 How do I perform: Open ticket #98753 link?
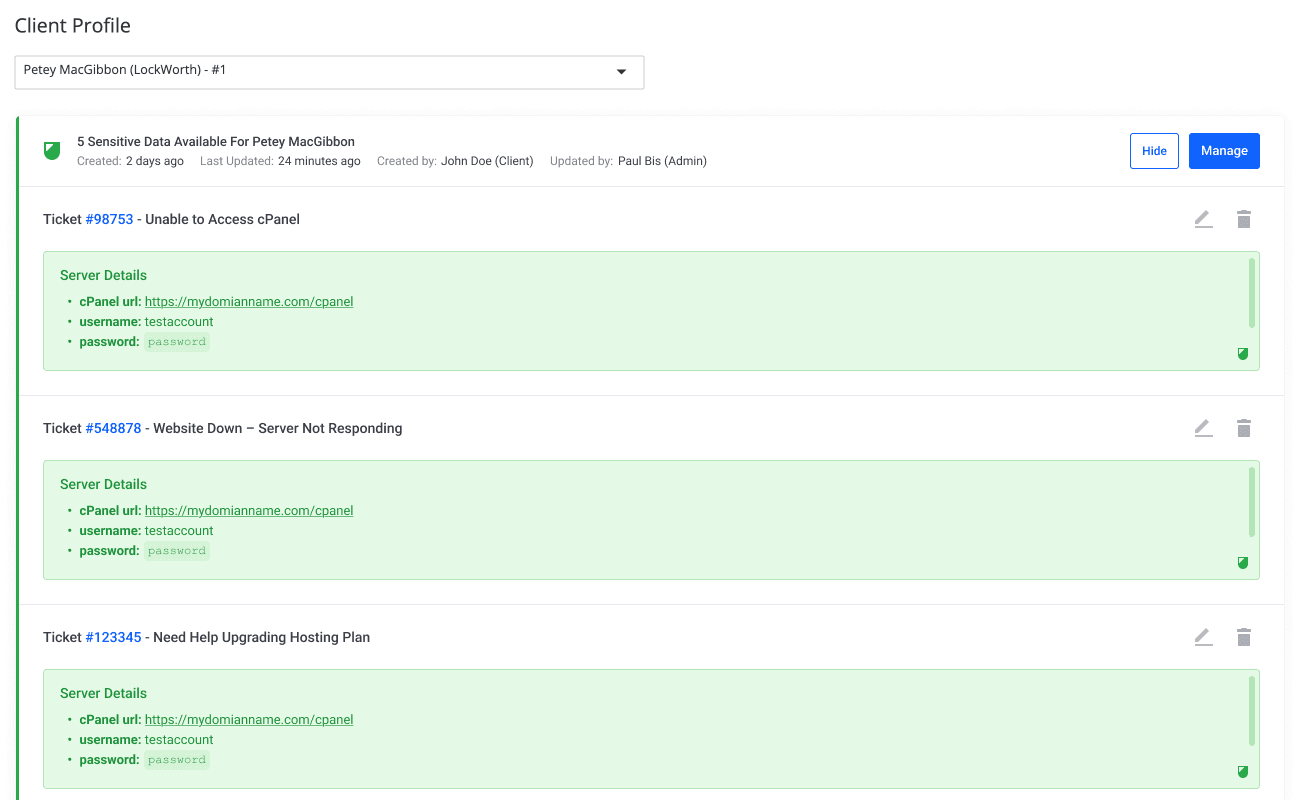pyautogui.click(x=109, y=219)
